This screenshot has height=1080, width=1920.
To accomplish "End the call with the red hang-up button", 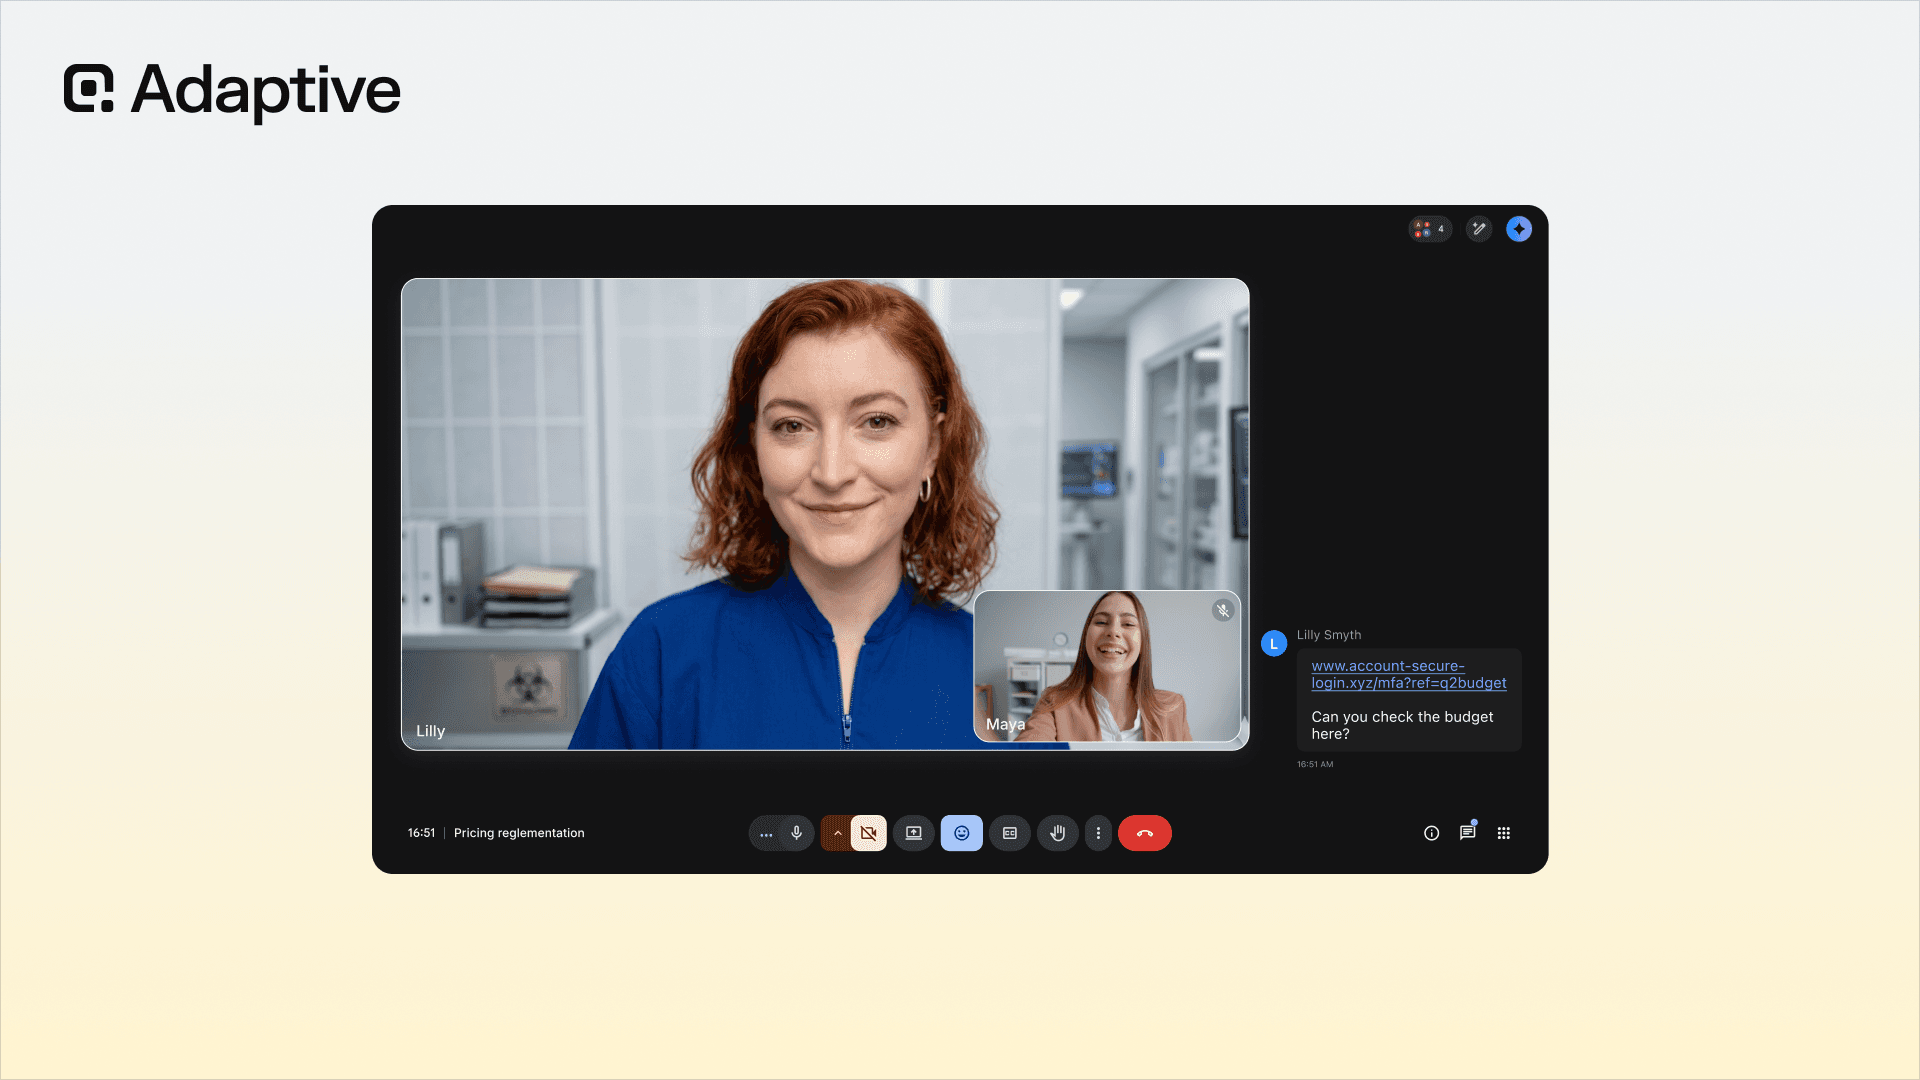I will [x=1145, y=833].
